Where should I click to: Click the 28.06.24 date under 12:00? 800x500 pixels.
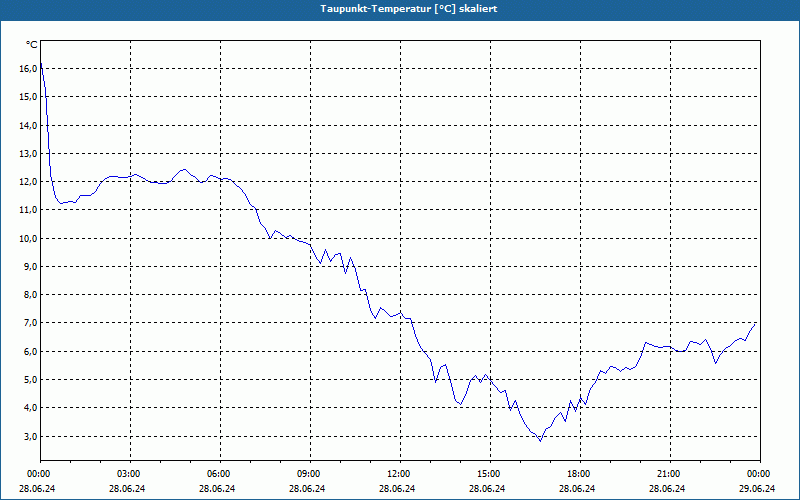(397, 488)
